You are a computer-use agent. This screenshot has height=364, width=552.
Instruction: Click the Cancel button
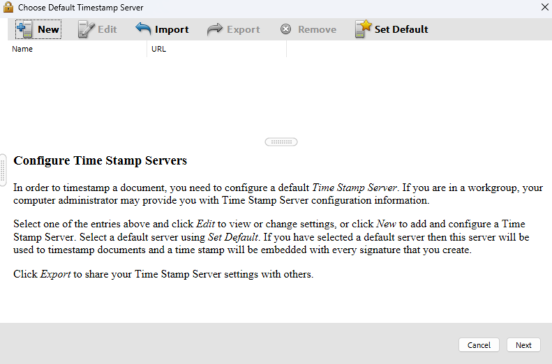[x=479, y=345]
